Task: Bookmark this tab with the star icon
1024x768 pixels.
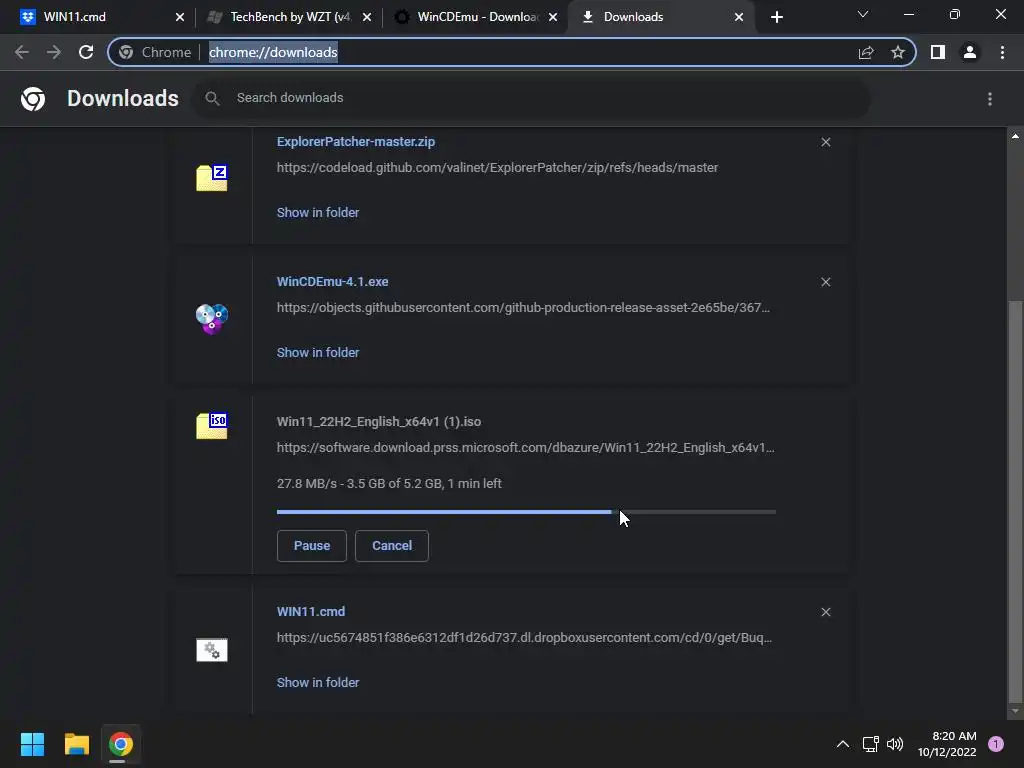Action: coord(898,52)
